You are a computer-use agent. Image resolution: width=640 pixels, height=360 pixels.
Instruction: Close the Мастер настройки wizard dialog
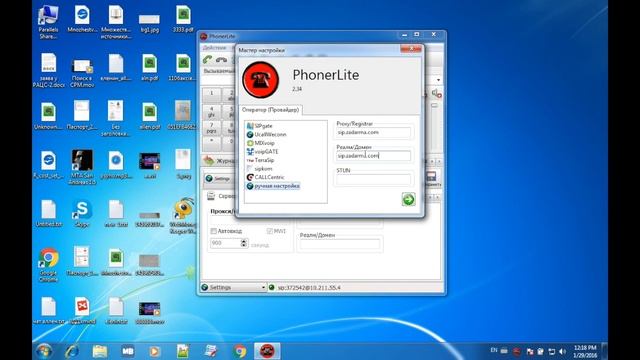point(411,49)
